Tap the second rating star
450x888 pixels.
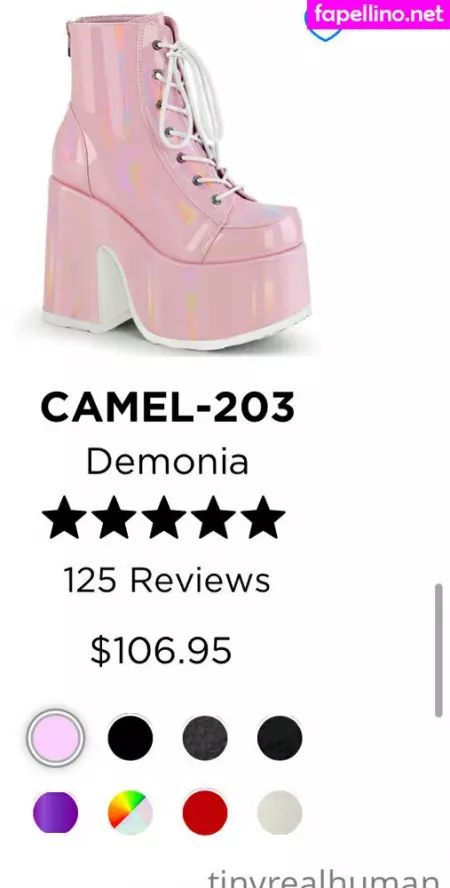(x=114, y=517)
